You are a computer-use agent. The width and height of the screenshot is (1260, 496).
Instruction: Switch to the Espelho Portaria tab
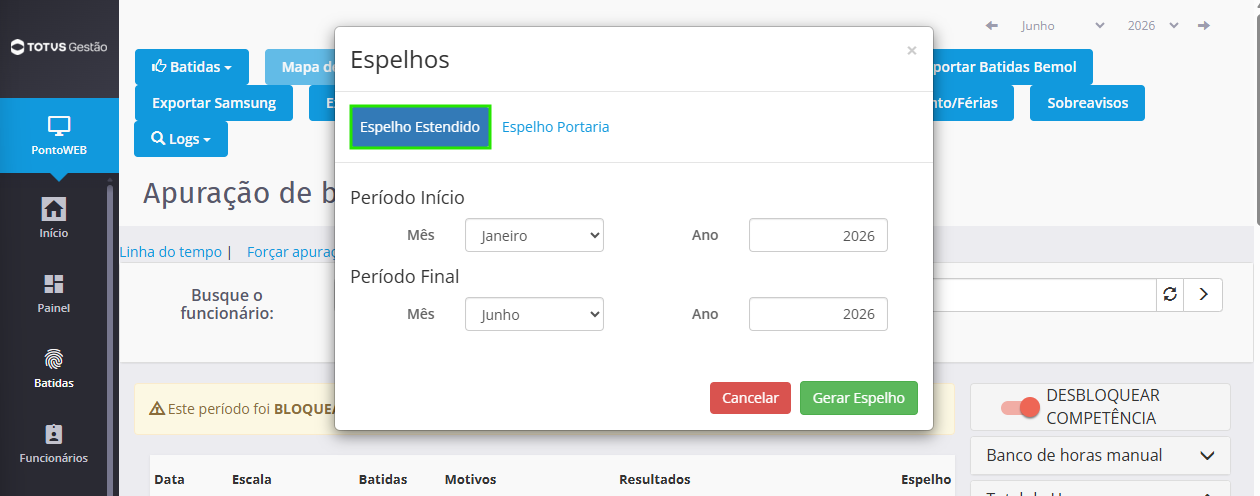click(555, 127)
